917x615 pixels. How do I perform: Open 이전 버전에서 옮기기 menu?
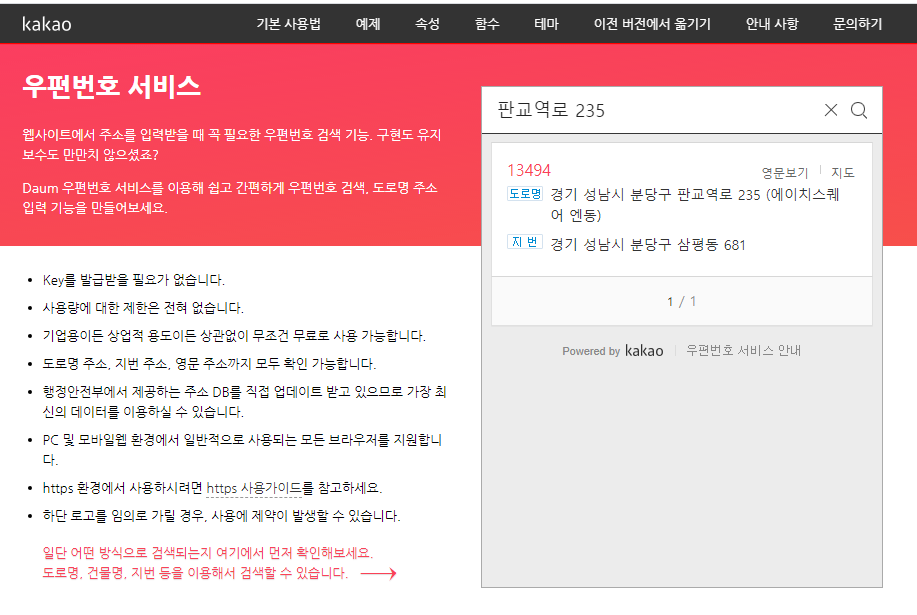[652, 24]
